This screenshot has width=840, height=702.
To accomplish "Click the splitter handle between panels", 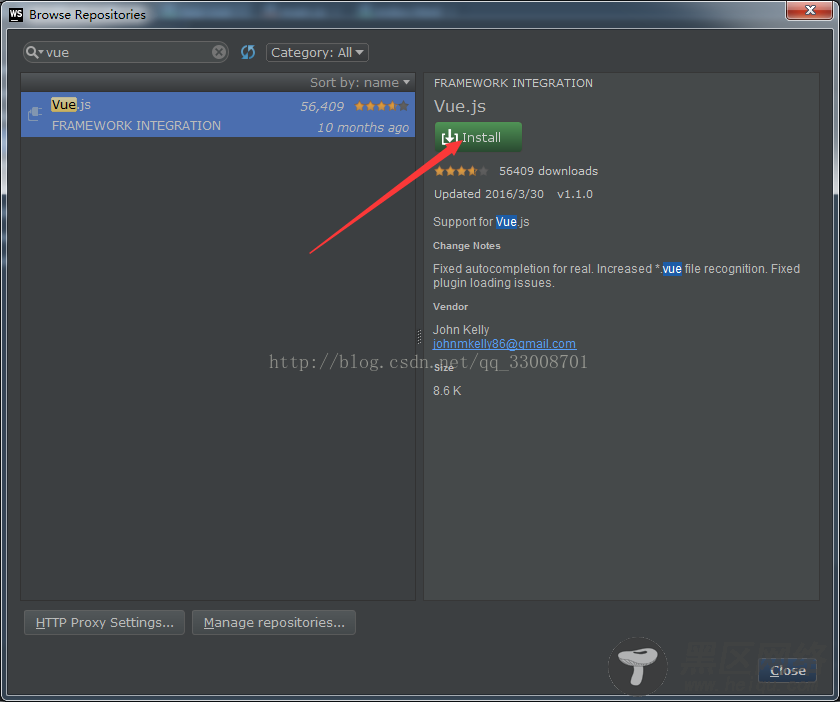I will (x=419, y=337).
